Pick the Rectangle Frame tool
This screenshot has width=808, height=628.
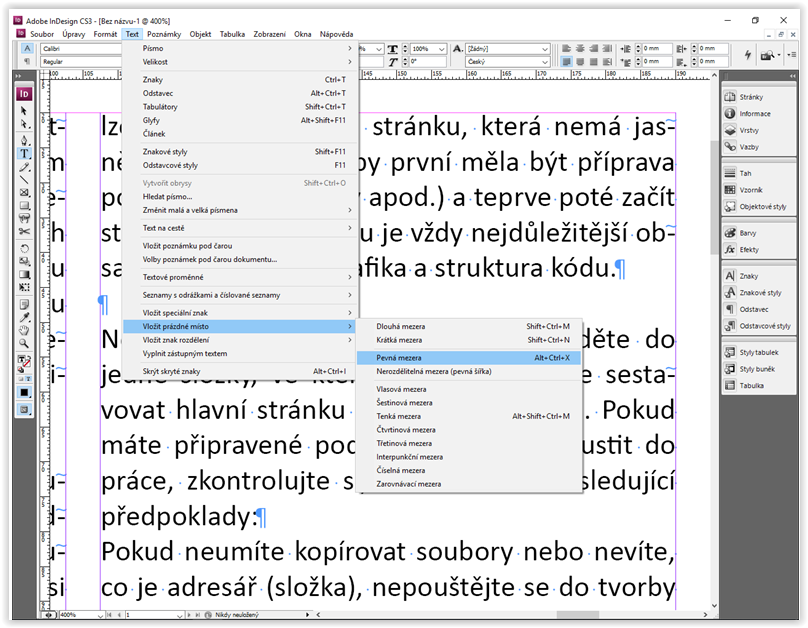coord(24,193)
